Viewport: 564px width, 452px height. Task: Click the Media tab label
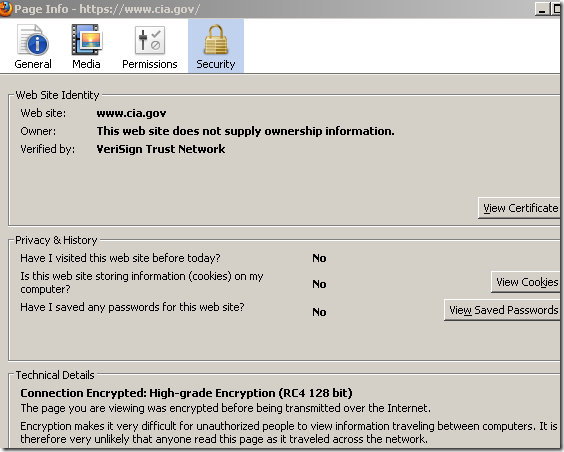click(86, 64)
